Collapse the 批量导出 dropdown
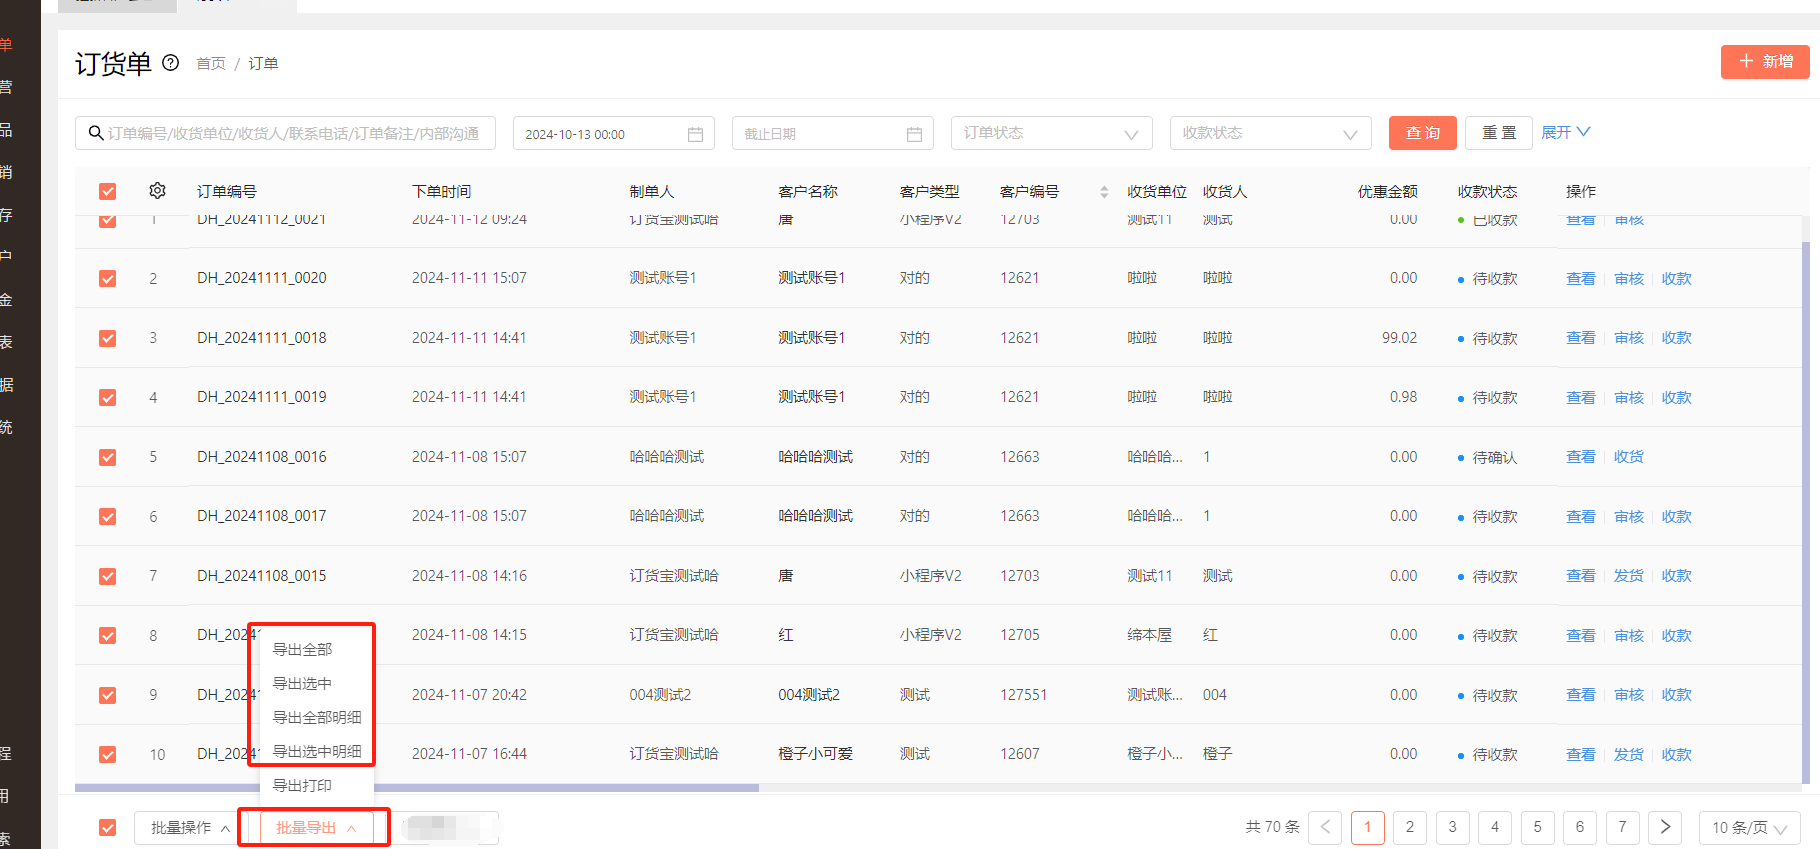 (316, 828)
